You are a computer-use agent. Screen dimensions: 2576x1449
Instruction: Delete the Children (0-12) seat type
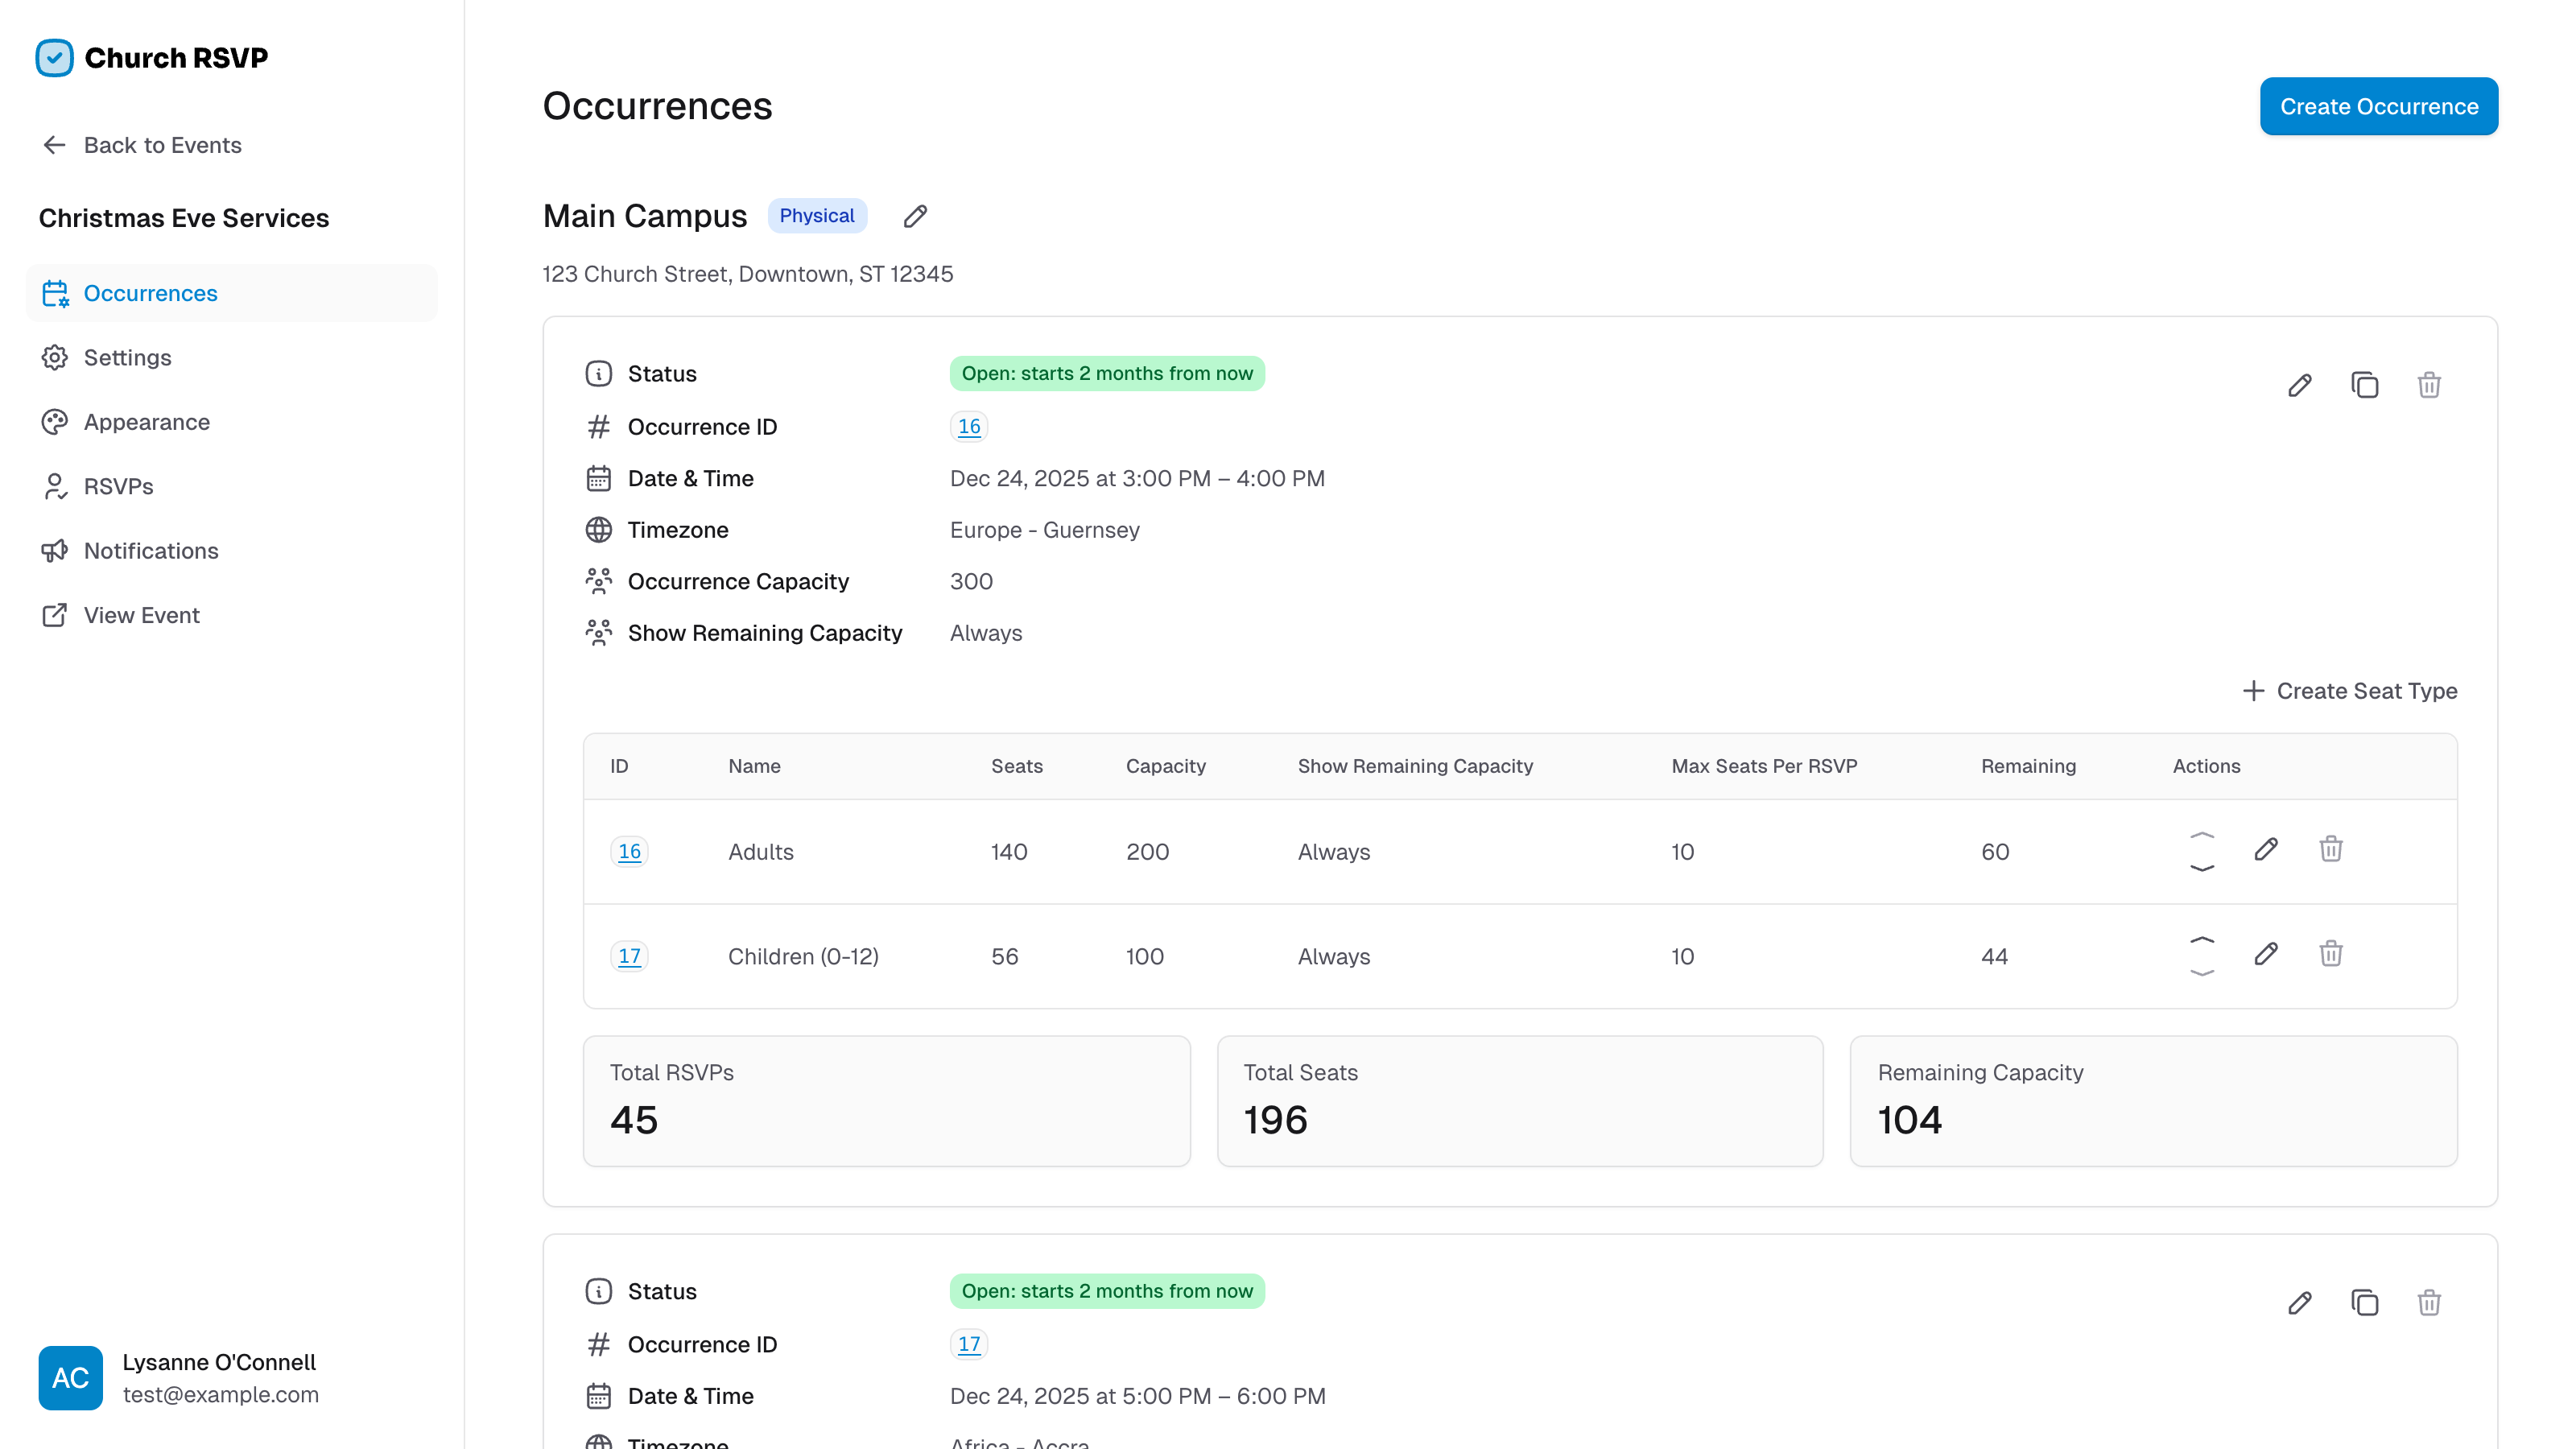coord(2331,954)
